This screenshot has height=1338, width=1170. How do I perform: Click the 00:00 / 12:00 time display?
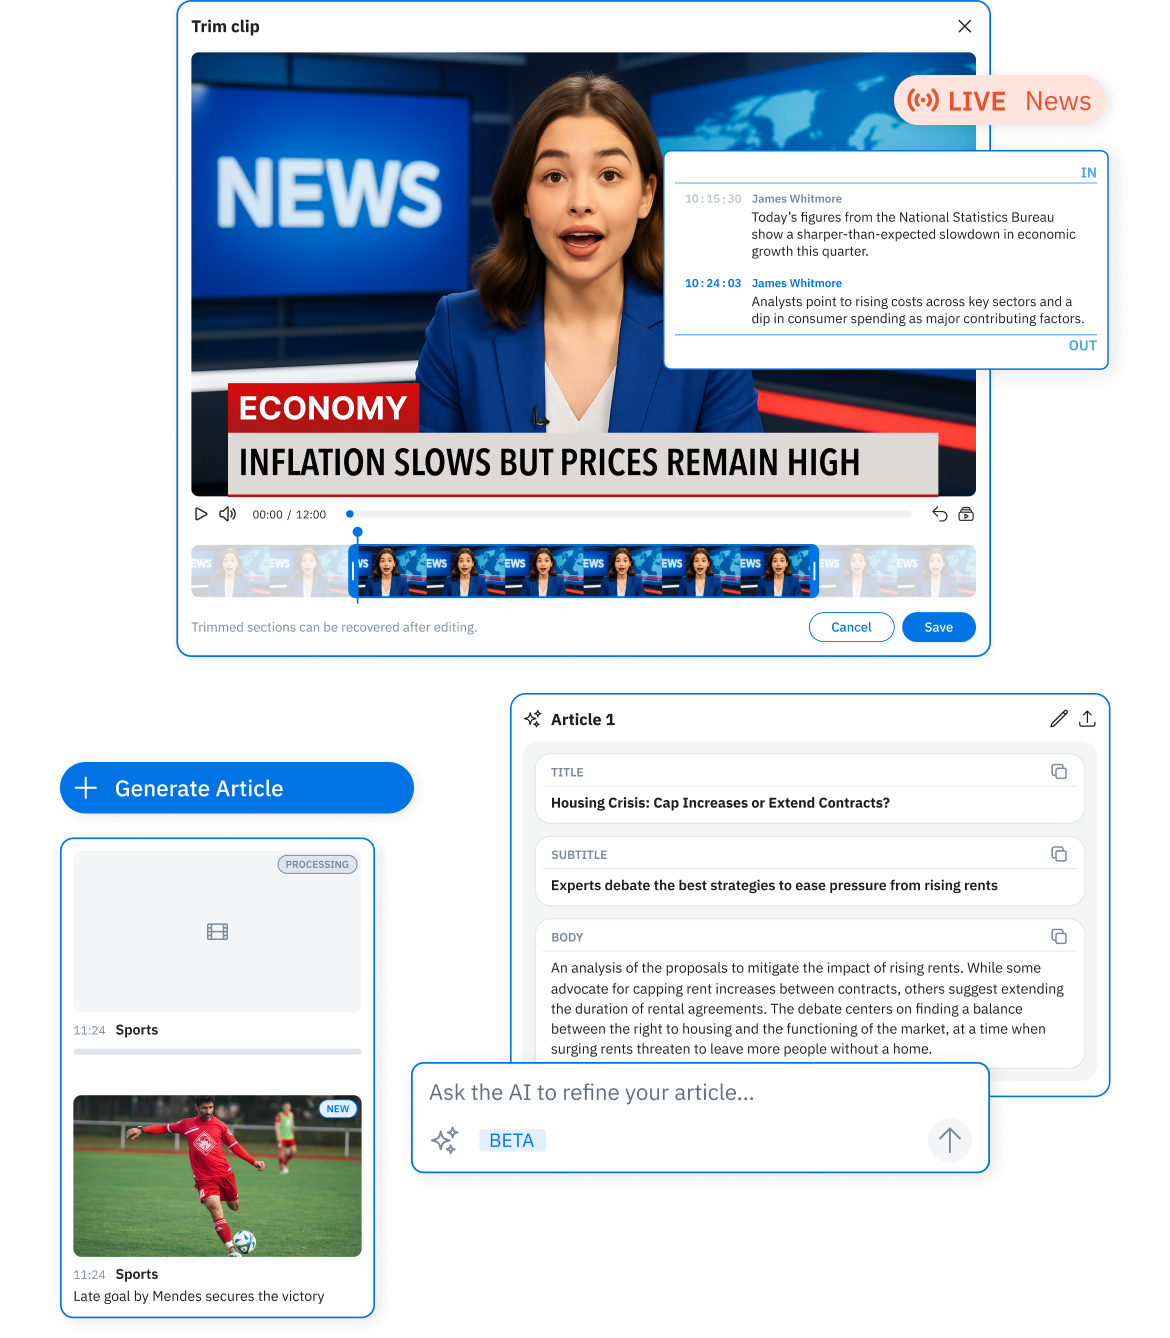pyautogui.click(x=289, y=515)
